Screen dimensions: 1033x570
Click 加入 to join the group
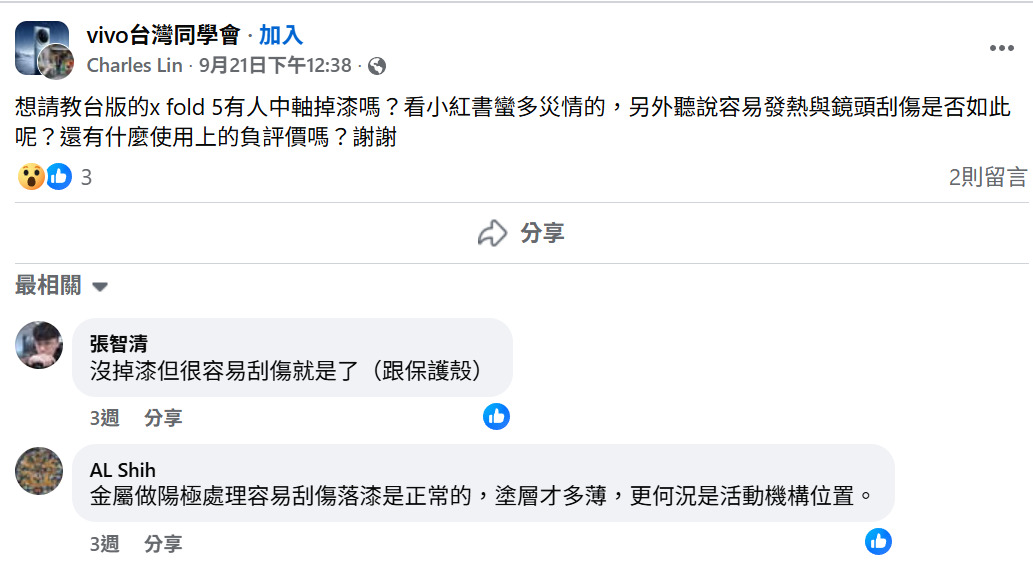(x=280, y=35)
